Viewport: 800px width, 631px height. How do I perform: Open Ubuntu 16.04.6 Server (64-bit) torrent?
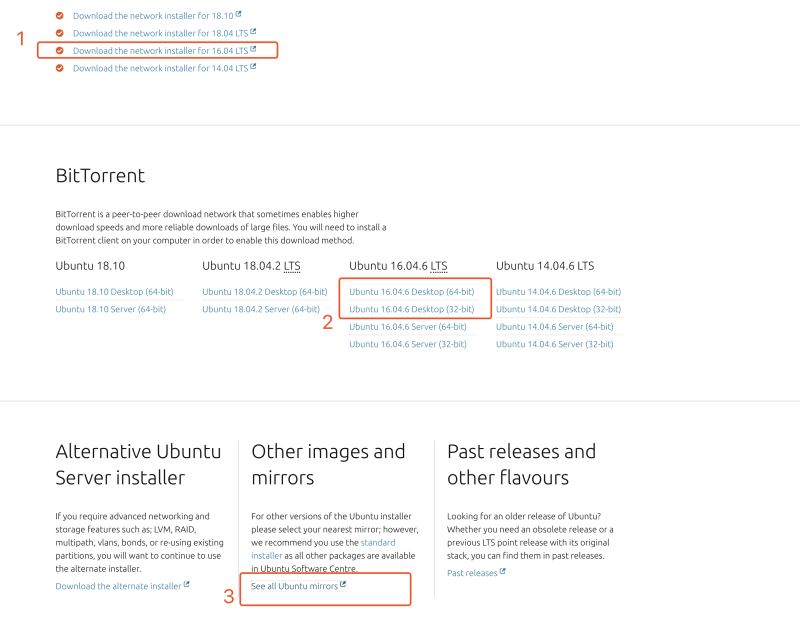(407, 326)
